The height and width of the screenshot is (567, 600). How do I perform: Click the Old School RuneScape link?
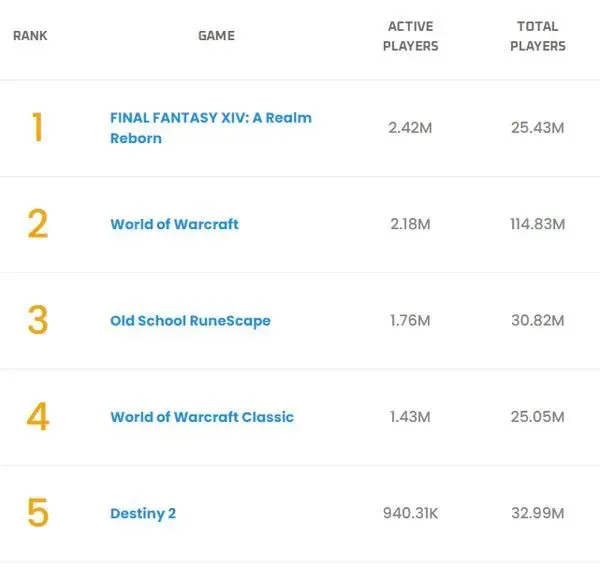click(x=190, y=321)
